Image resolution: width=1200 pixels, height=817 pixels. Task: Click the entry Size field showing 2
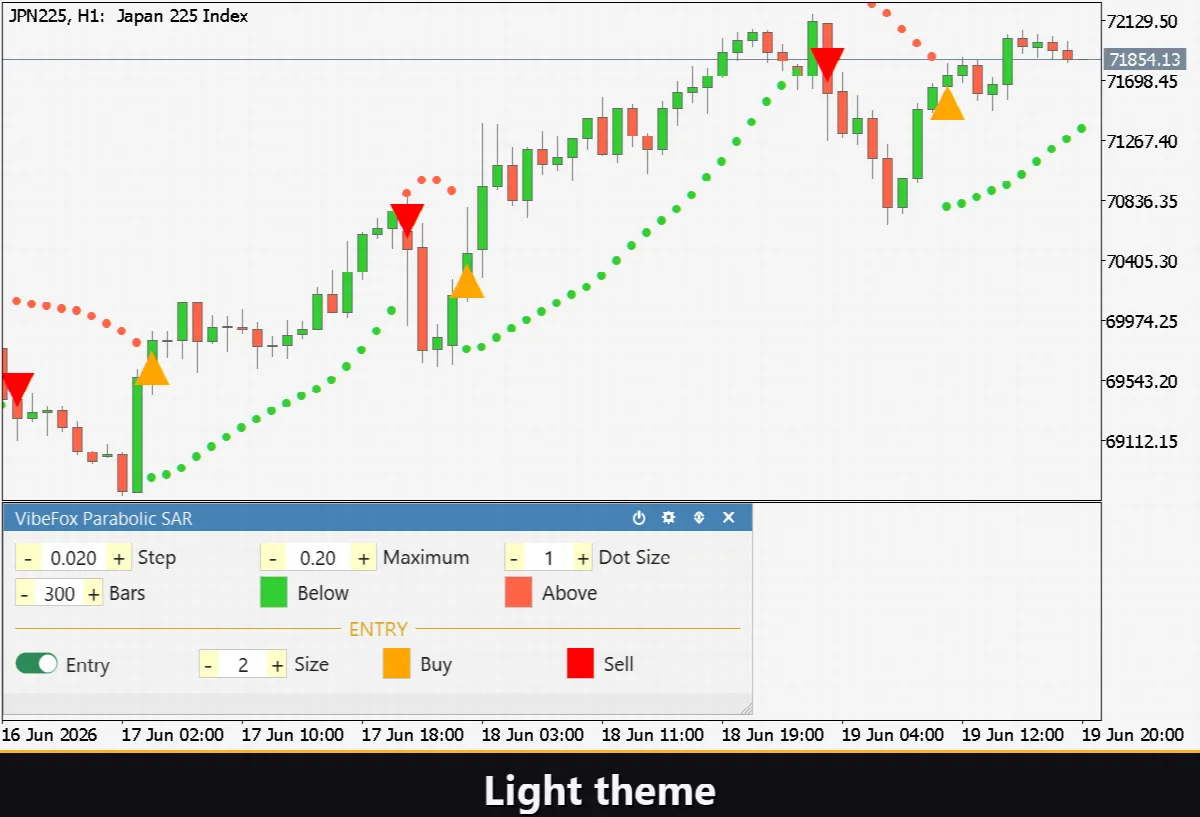click(243, 664)
